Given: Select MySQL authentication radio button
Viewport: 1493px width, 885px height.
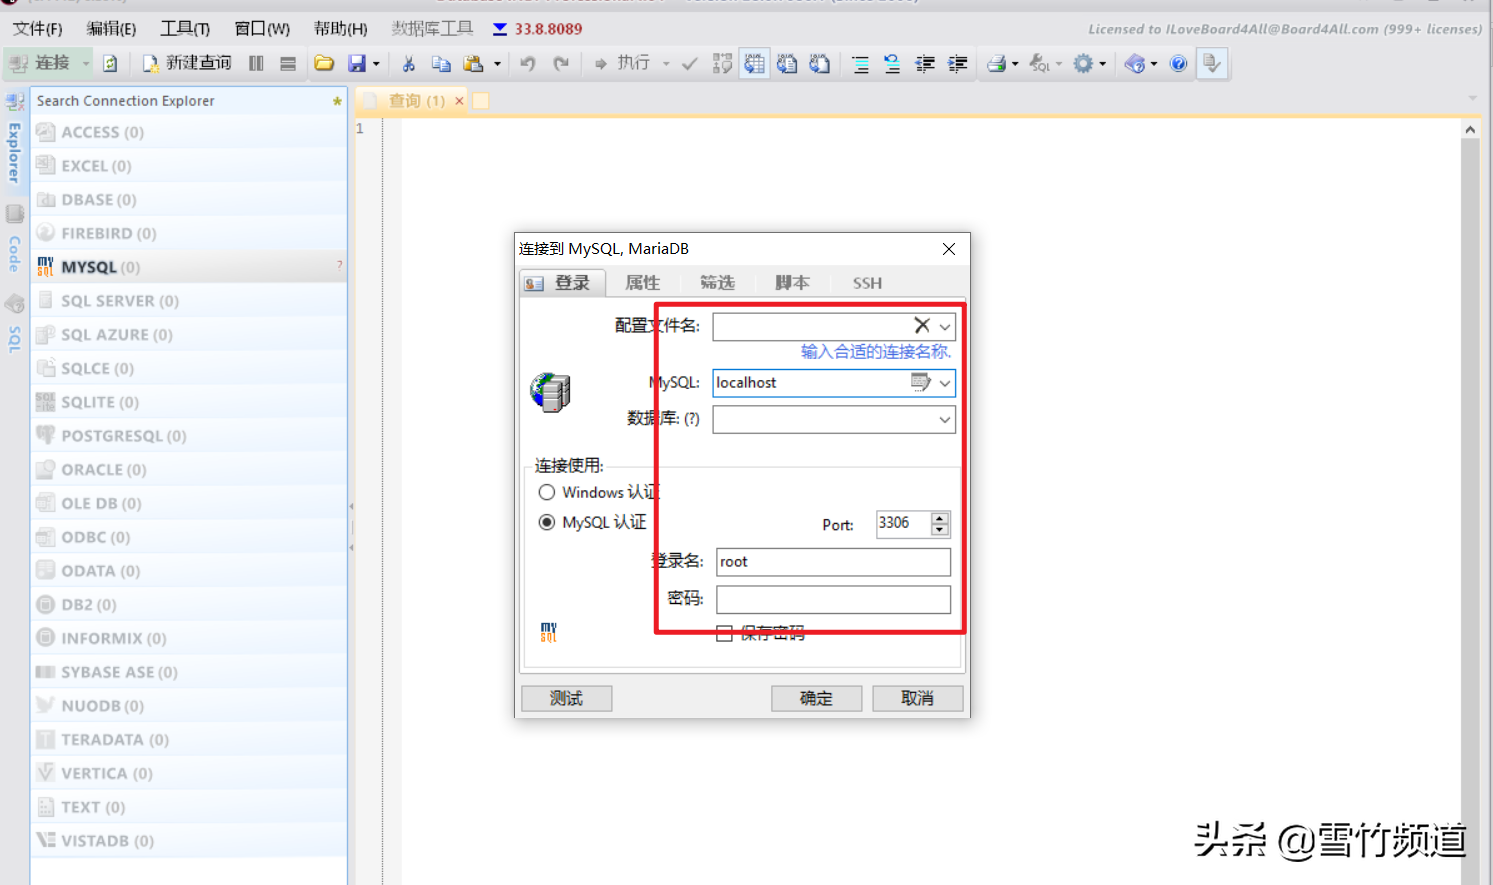Looking at the screenshot, I should click(x=547, y=522).
